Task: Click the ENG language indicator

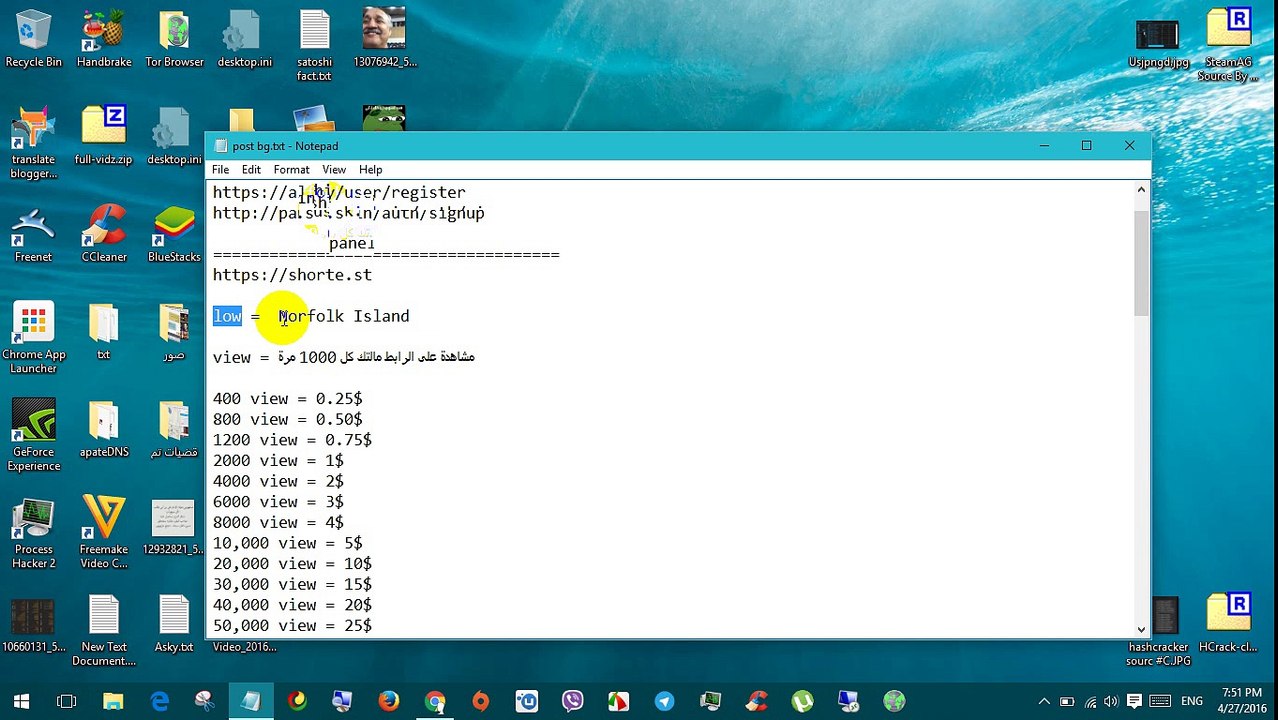Action: tap(1192, 701)
